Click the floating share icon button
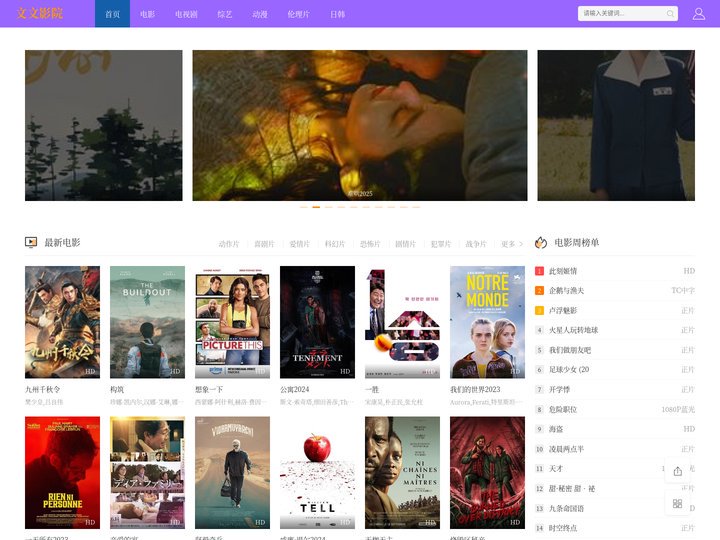 (677, 471)
